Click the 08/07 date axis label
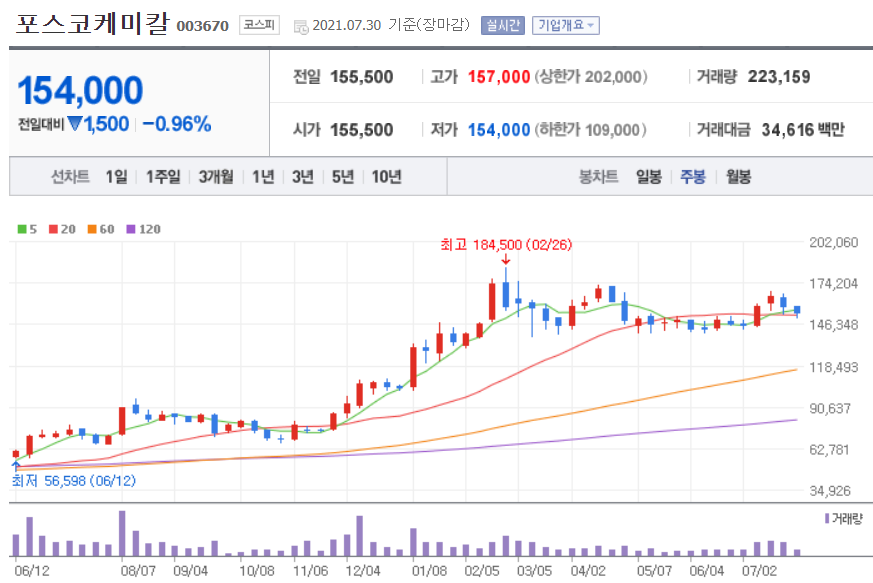873x583 pixels. [138, 571]
